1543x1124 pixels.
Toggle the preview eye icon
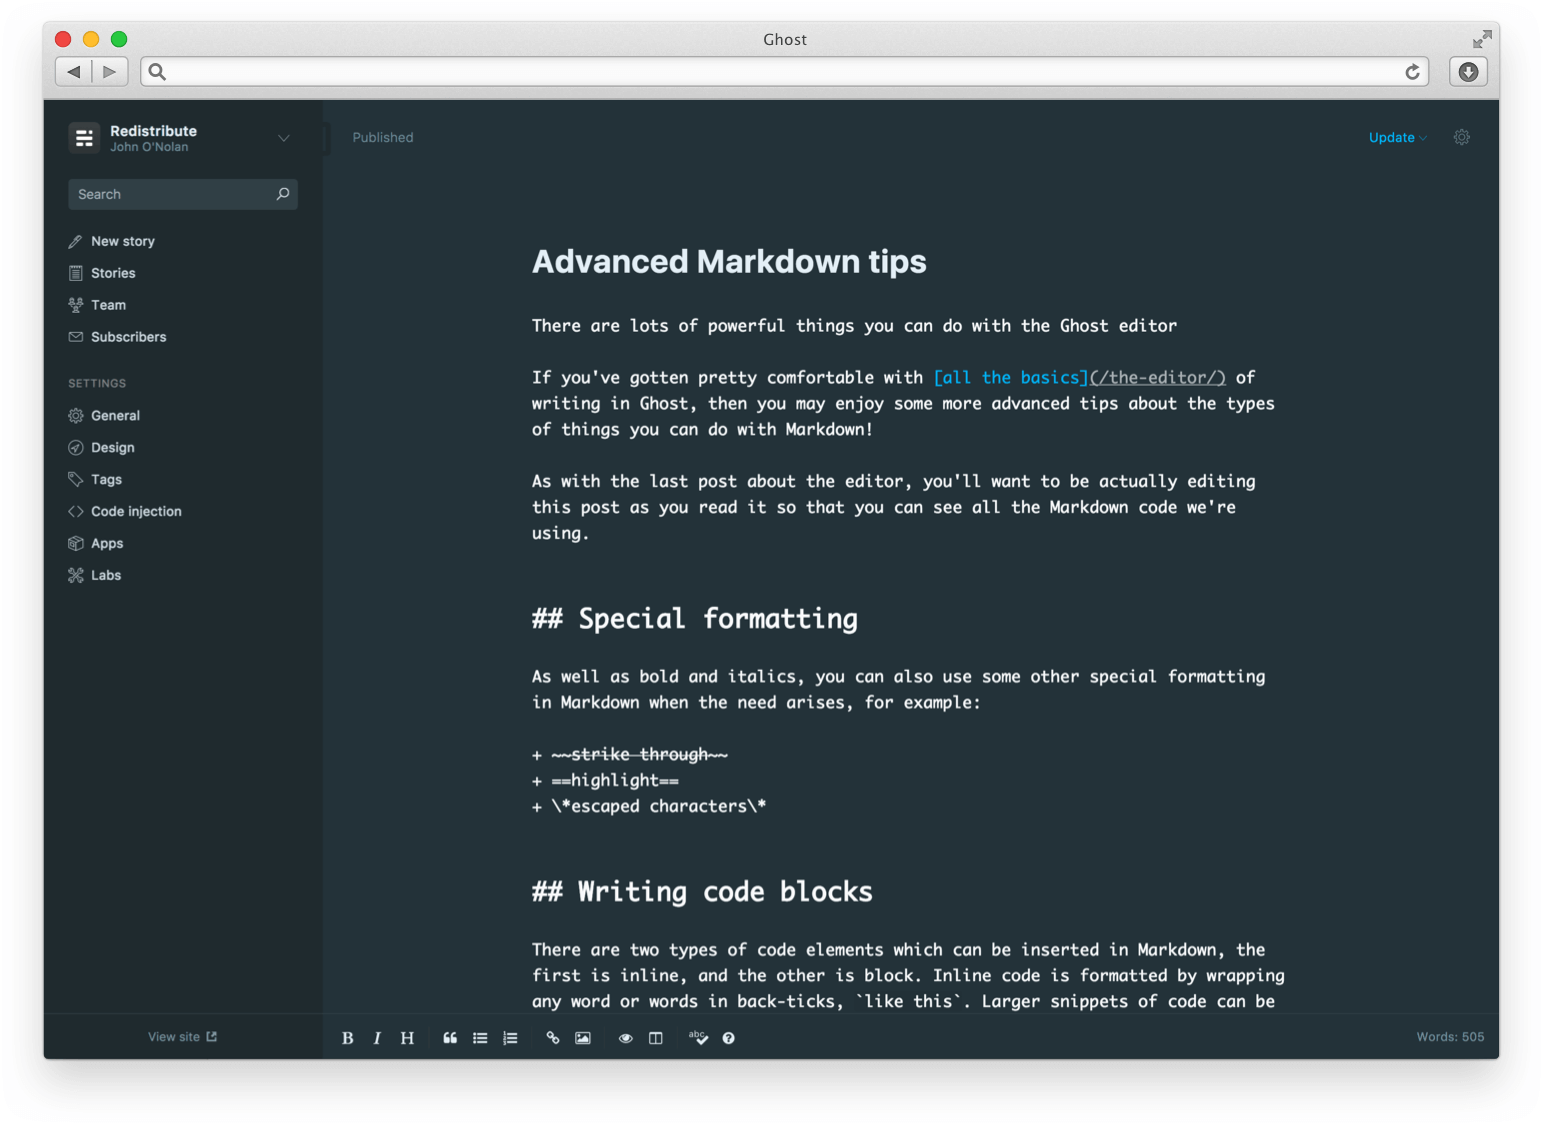pos(626,1038)
